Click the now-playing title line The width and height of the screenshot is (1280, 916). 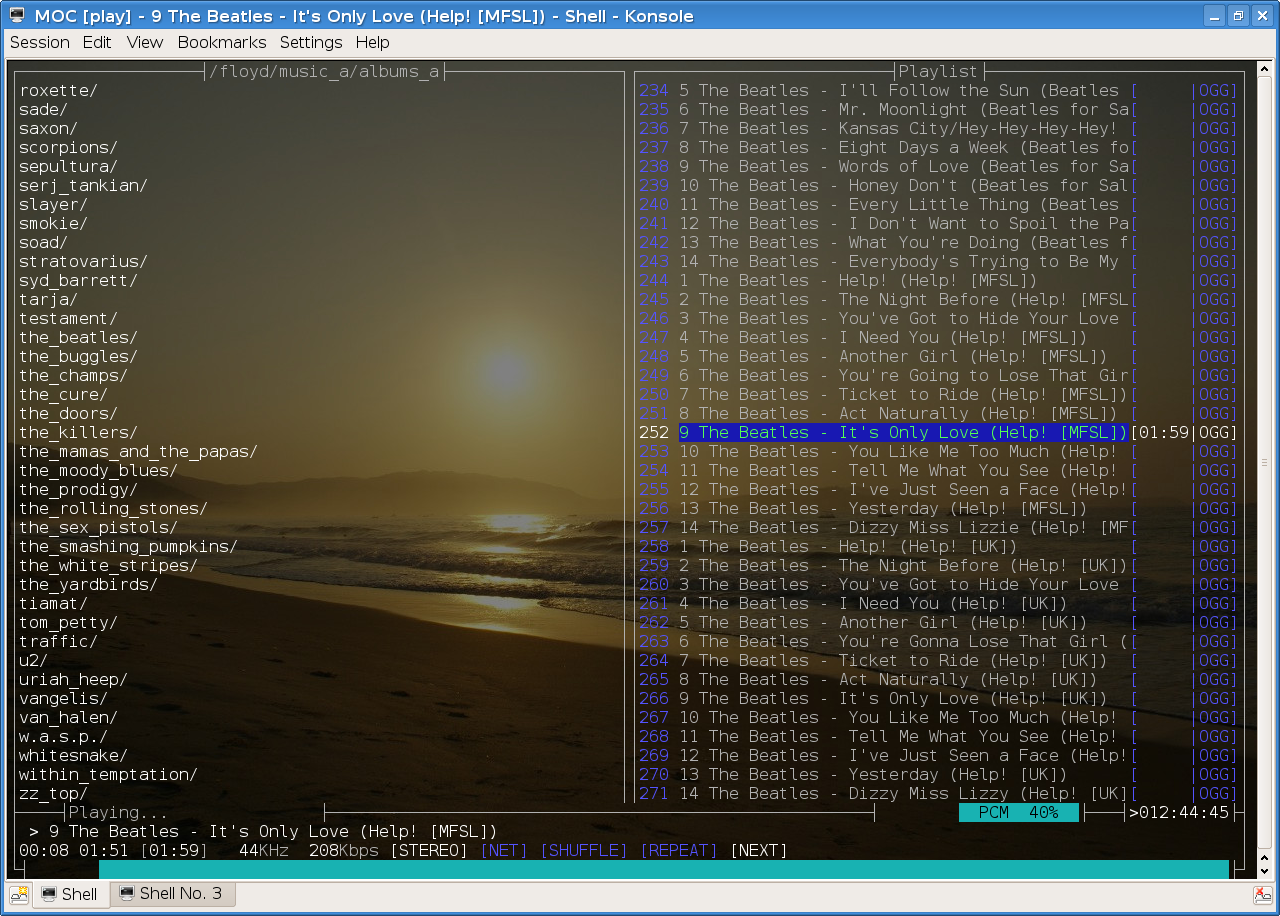[x=263, y=831]
